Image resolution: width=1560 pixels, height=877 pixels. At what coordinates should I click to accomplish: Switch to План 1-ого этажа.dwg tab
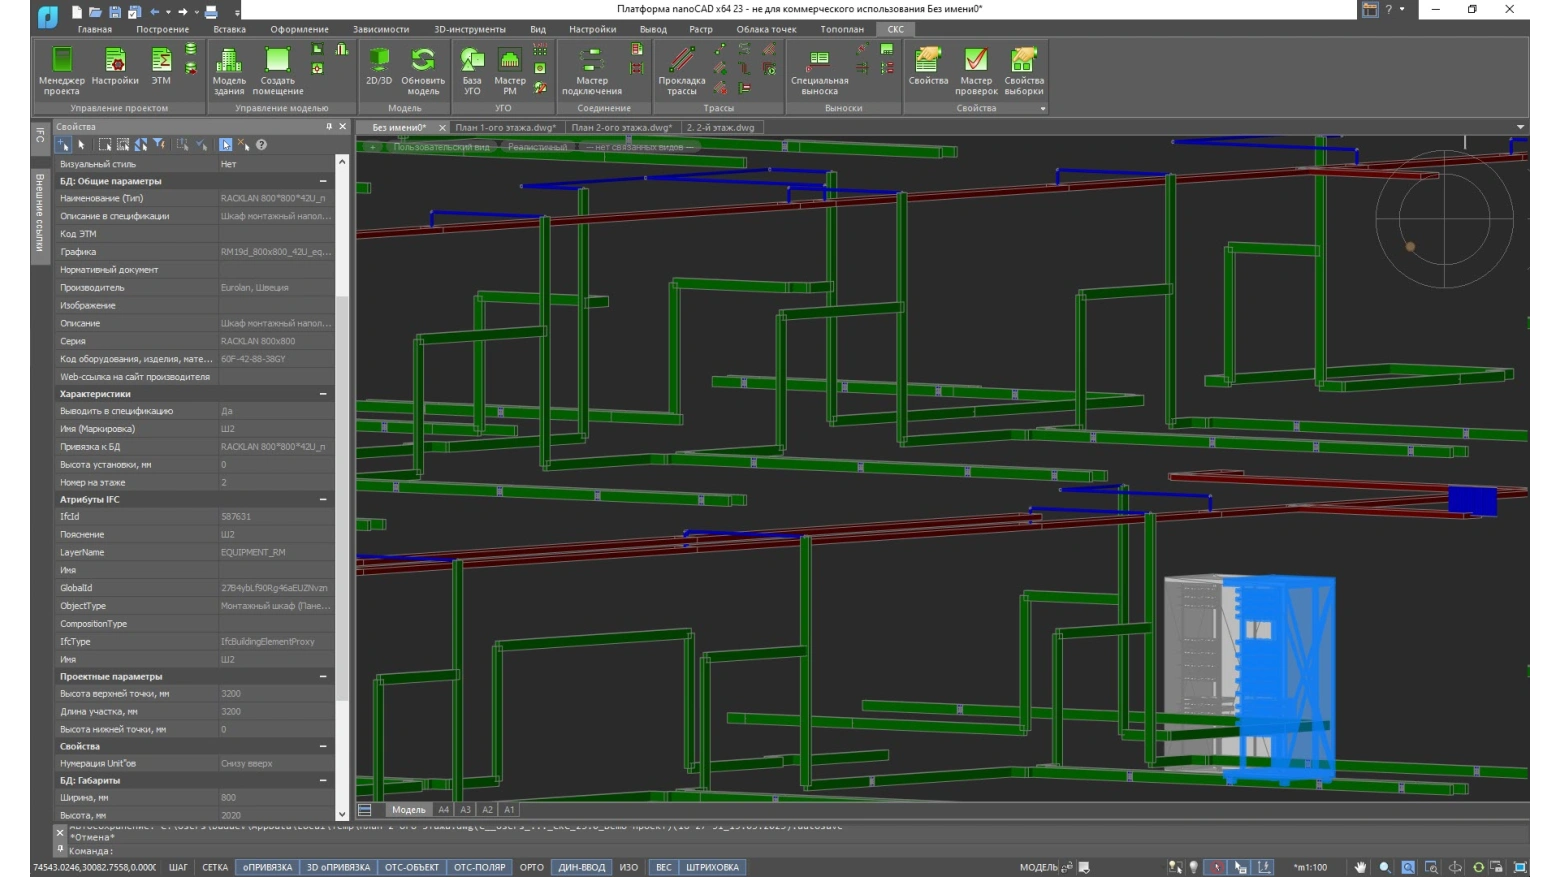pos(505,128)
